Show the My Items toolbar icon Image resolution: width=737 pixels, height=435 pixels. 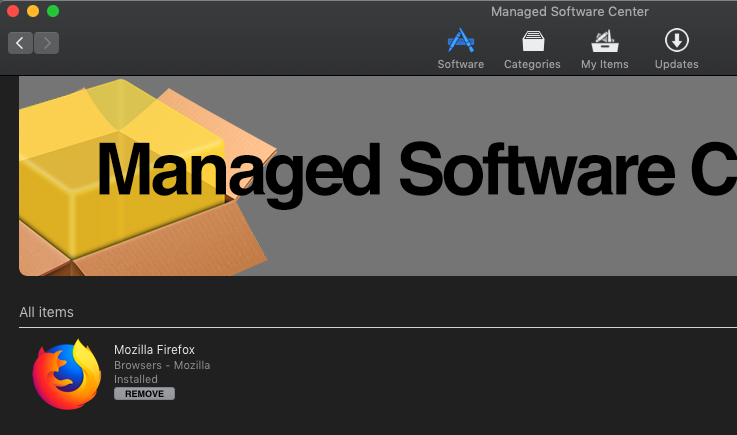click(604, 41)
